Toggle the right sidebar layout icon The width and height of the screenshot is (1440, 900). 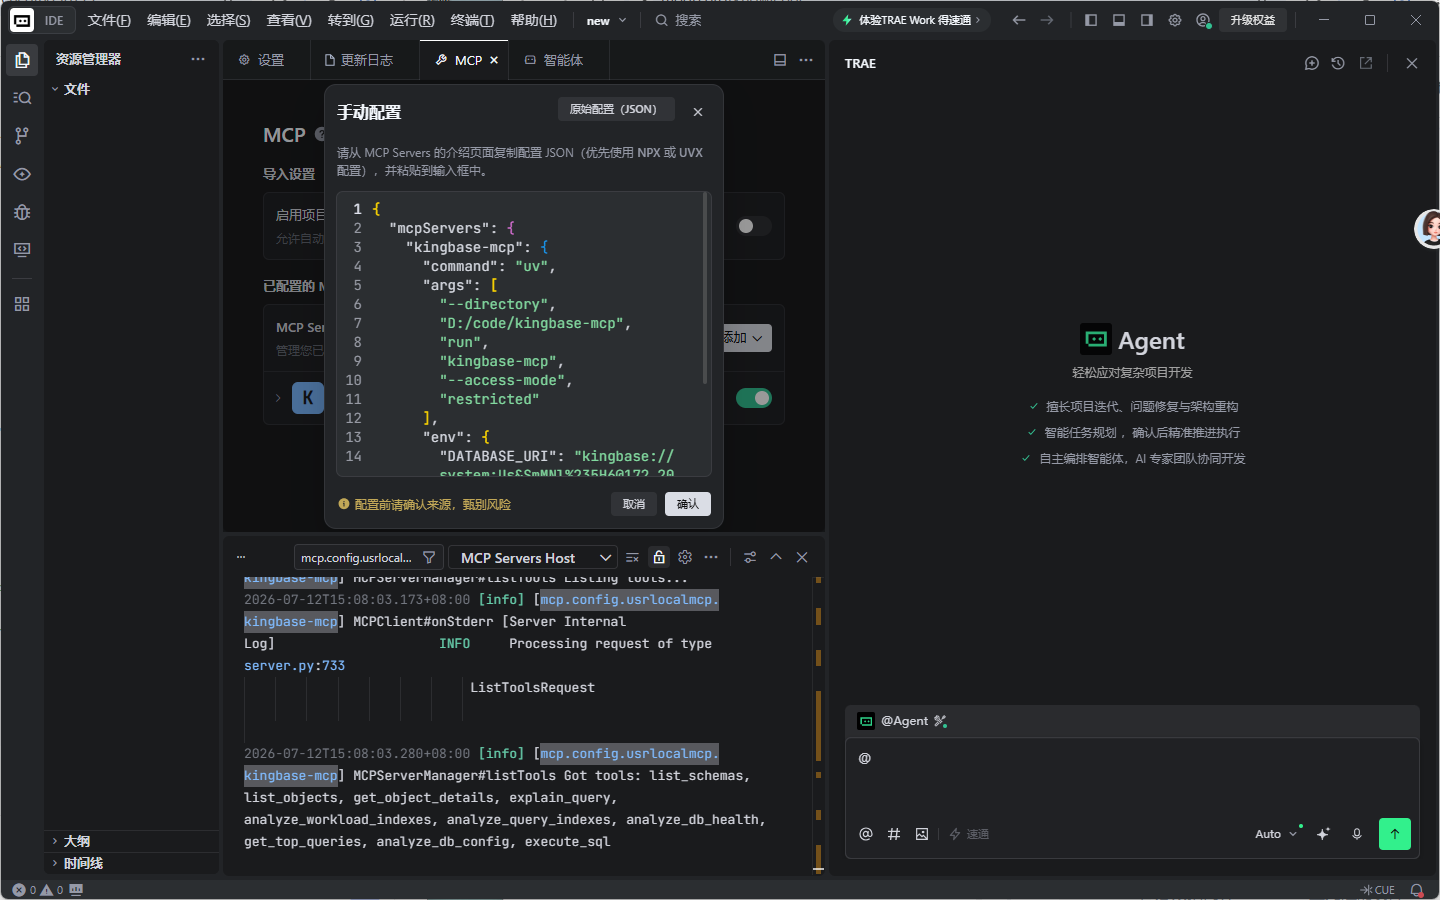pyautogui.click(x=1147, y=20)
